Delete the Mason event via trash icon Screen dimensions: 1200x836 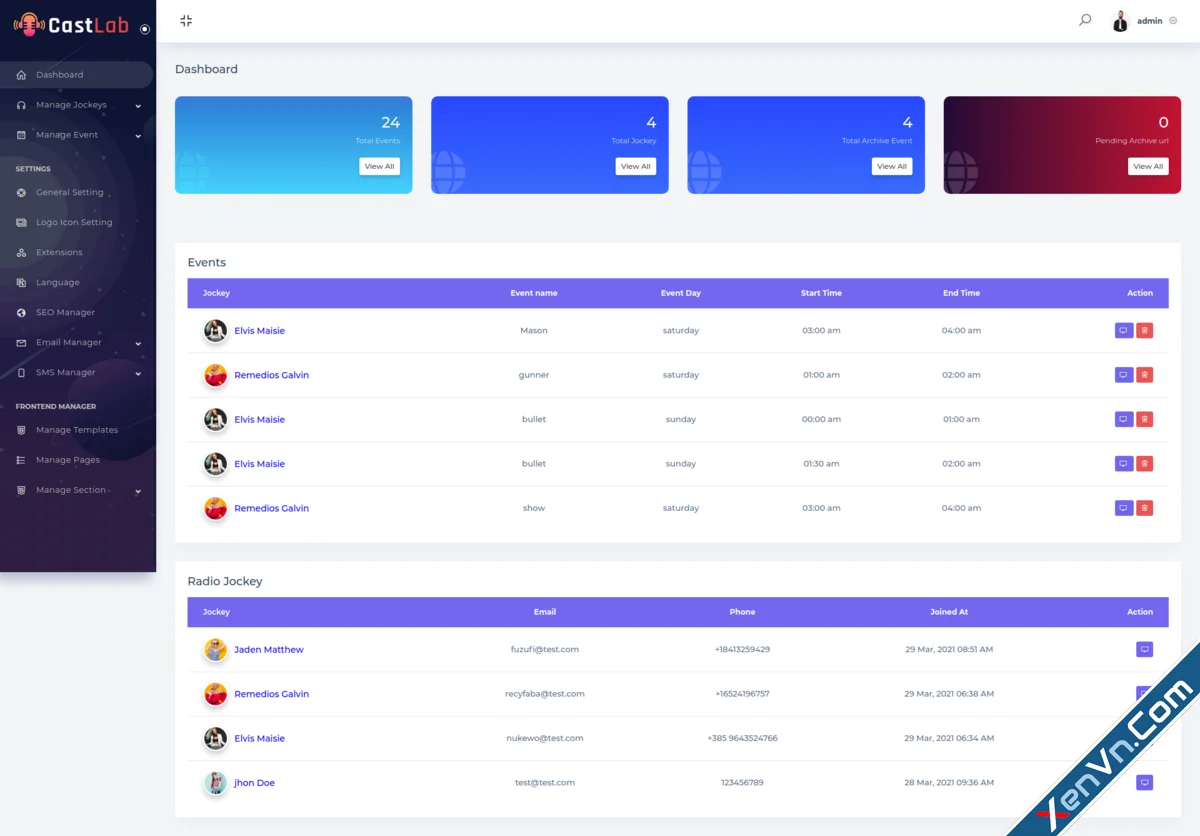pos(1144,330)
